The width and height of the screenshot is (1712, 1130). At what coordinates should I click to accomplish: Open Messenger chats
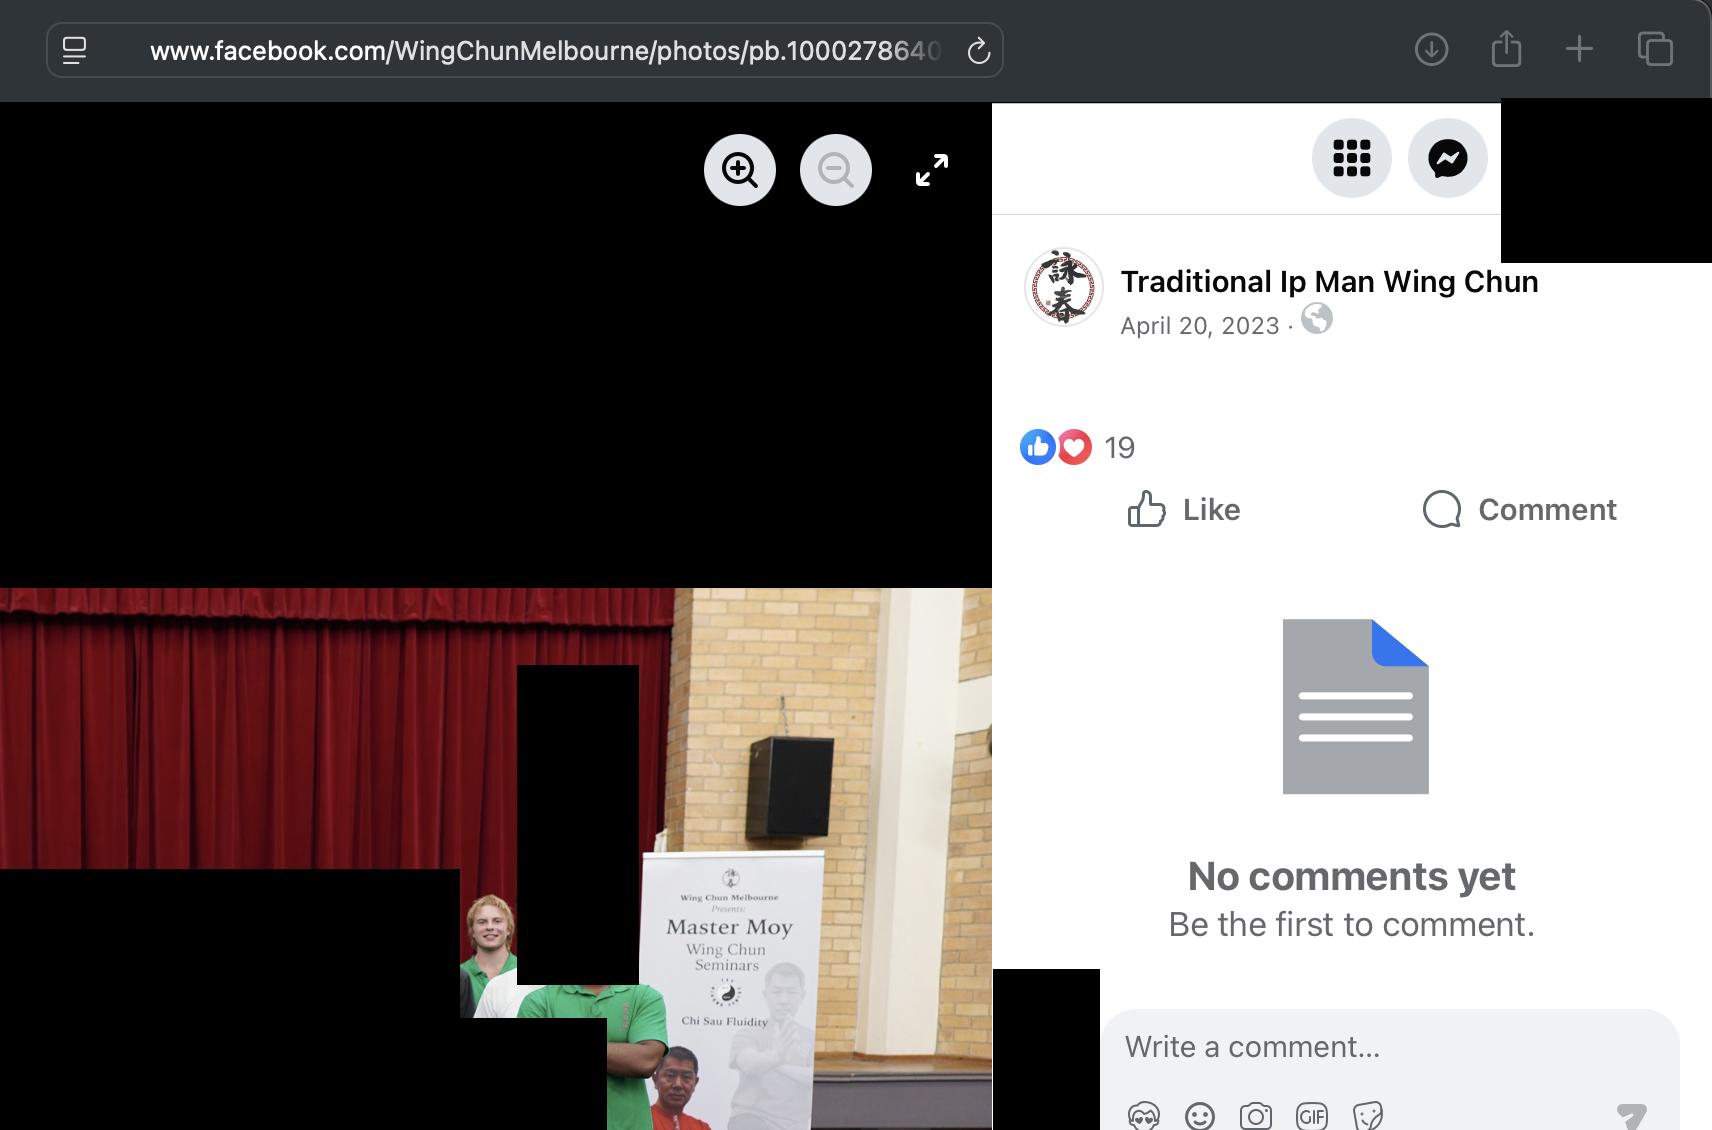pyautogui.click(x=1448, y=158)
